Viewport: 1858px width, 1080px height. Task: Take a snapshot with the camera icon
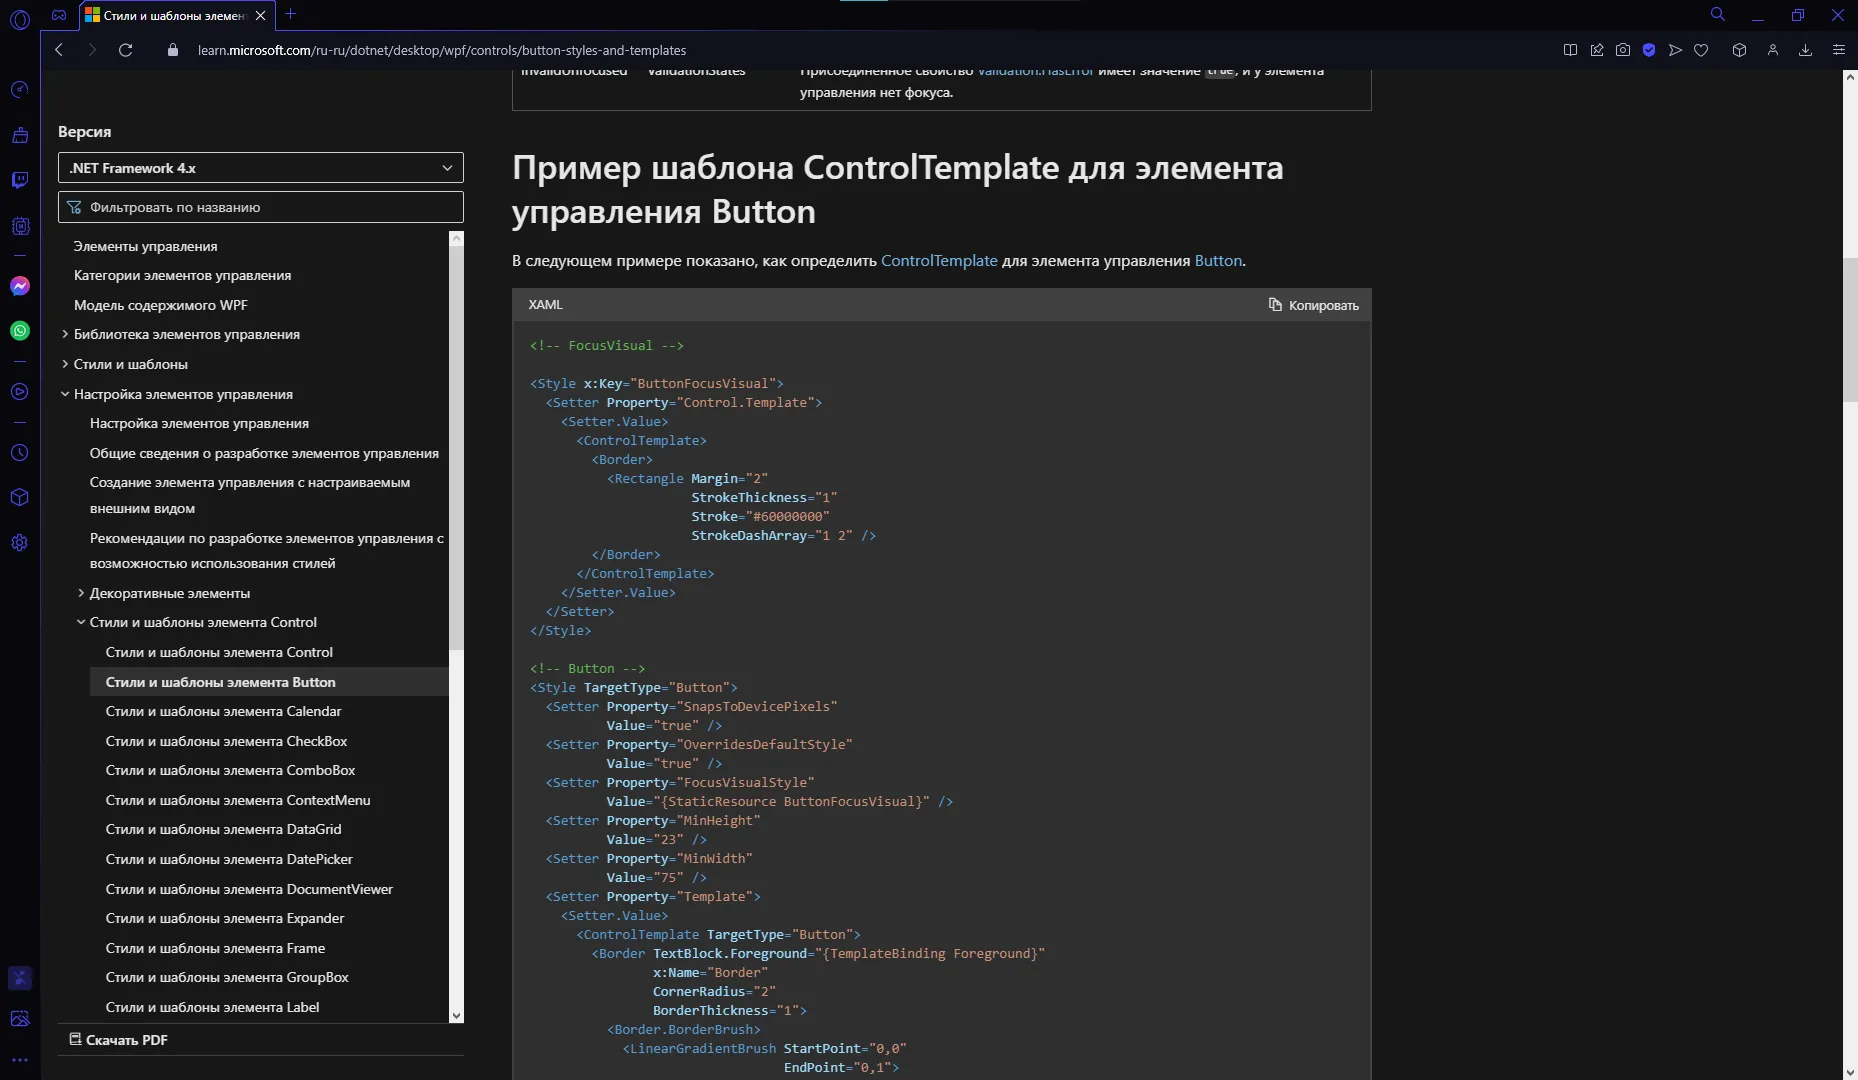click(1623, 50)
